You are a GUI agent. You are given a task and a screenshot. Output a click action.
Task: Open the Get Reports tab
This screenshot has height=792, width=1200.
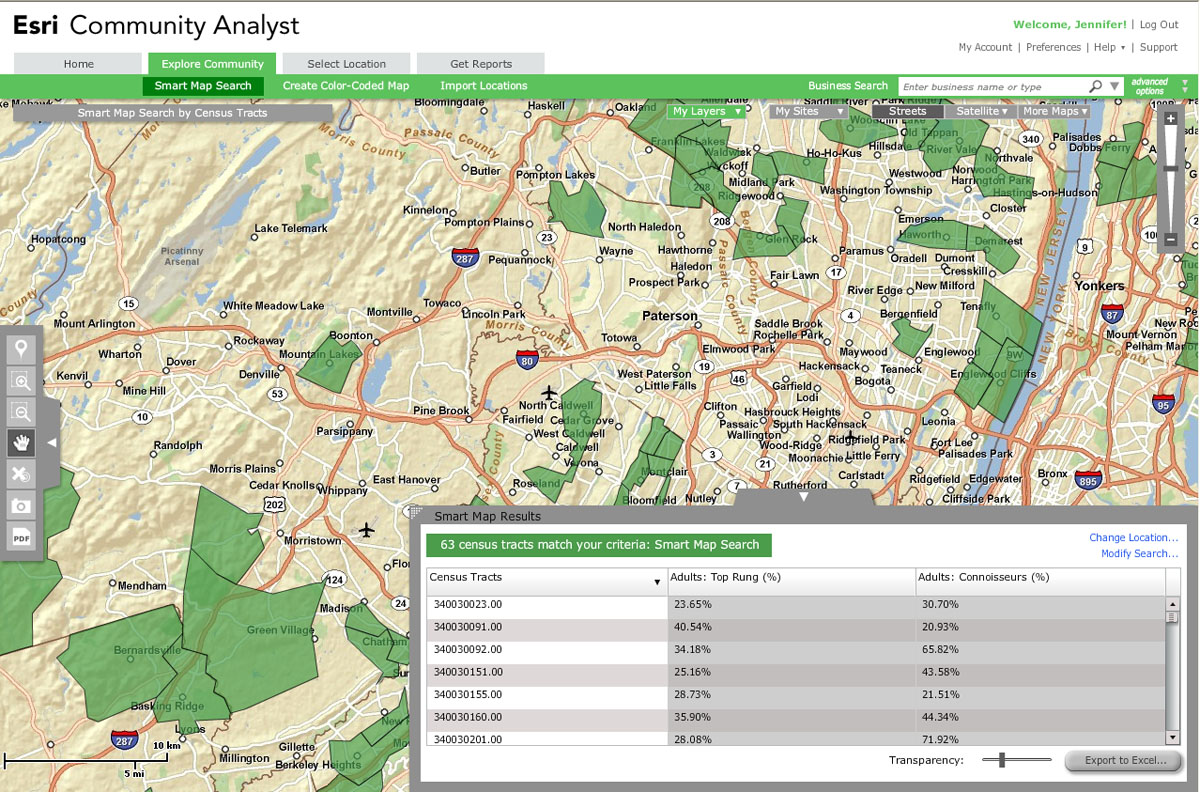(x=481, y=64)
